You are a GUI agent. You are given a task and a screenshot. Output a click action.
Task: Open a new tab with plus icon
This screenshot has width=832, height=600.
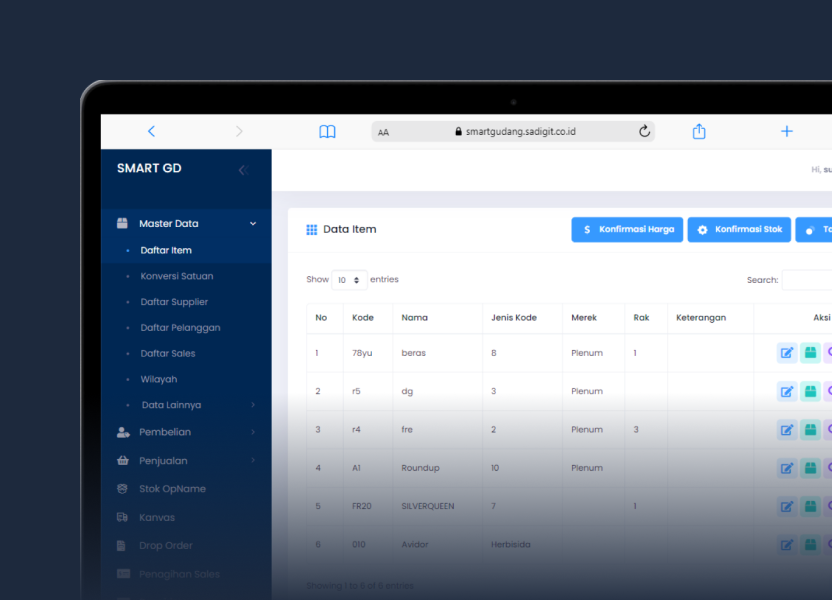coord(787,131)
